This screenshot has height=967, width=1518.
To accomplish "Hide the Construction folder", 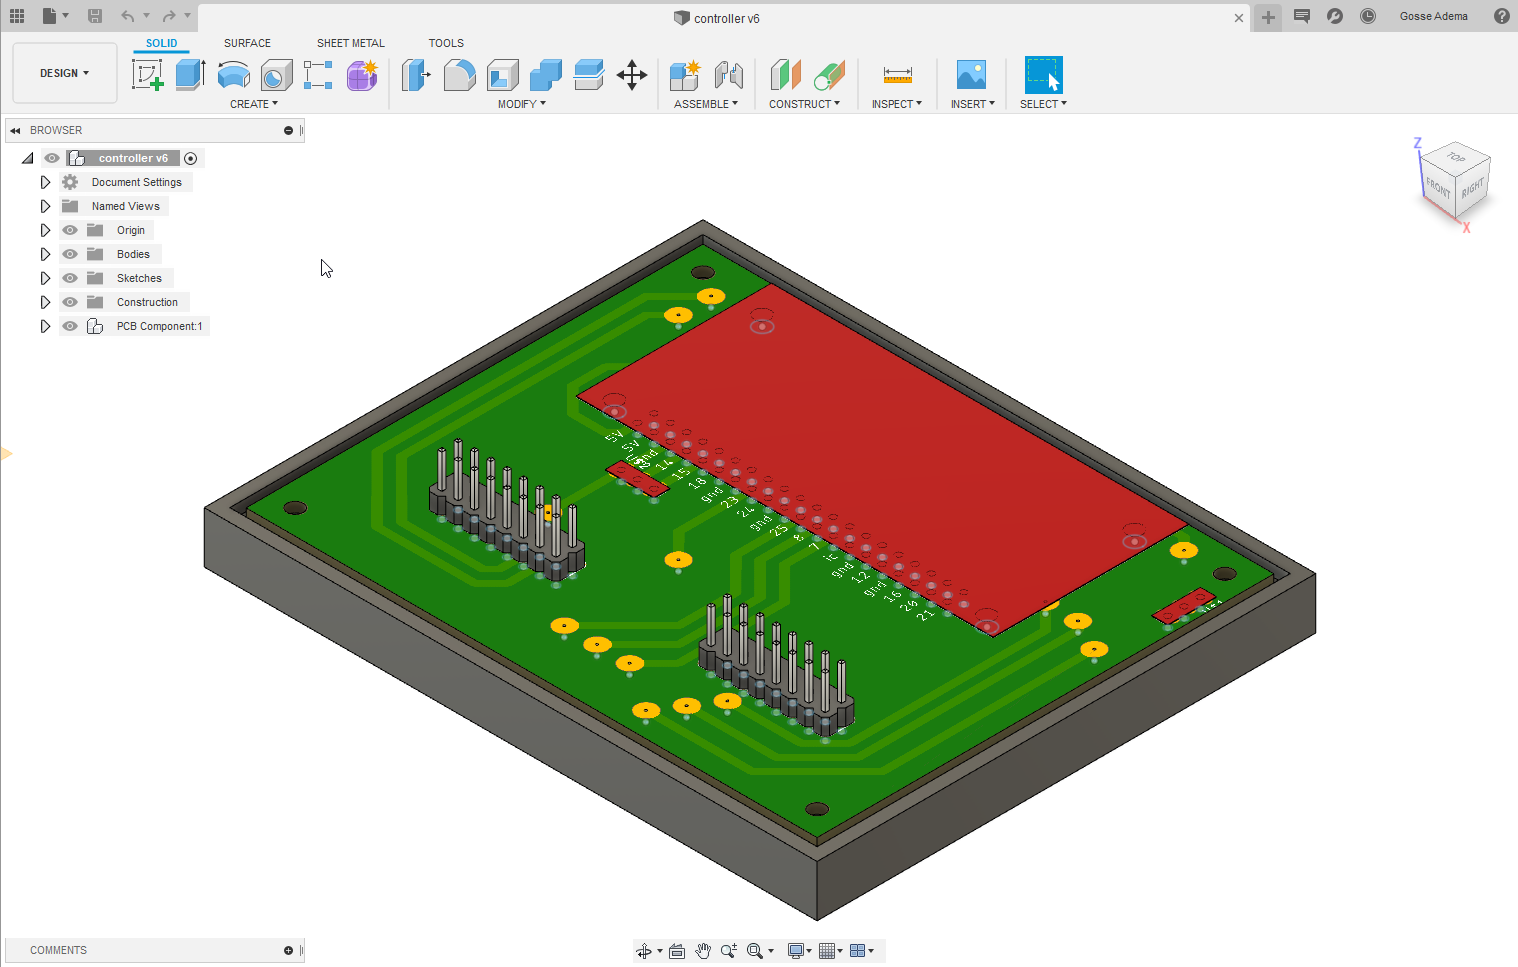I will click(70, 302).
